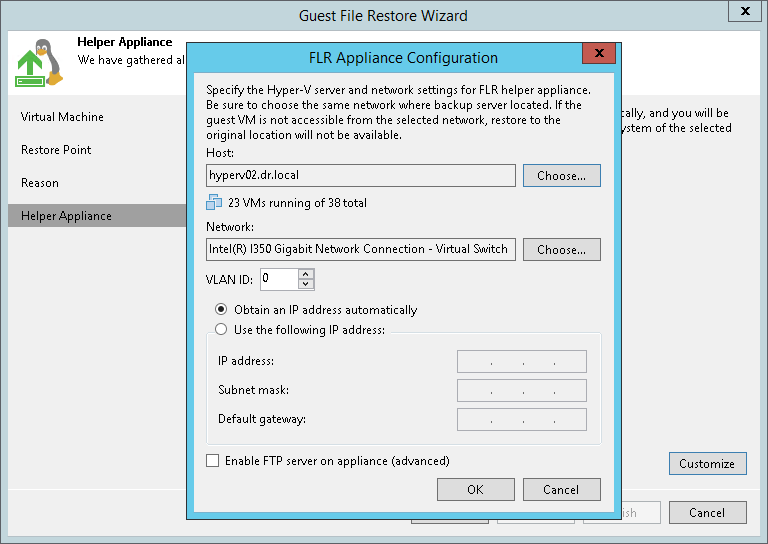Click Choose button next to Network
The height and width of the screenshot is (544, 768).
click(561, 250)
